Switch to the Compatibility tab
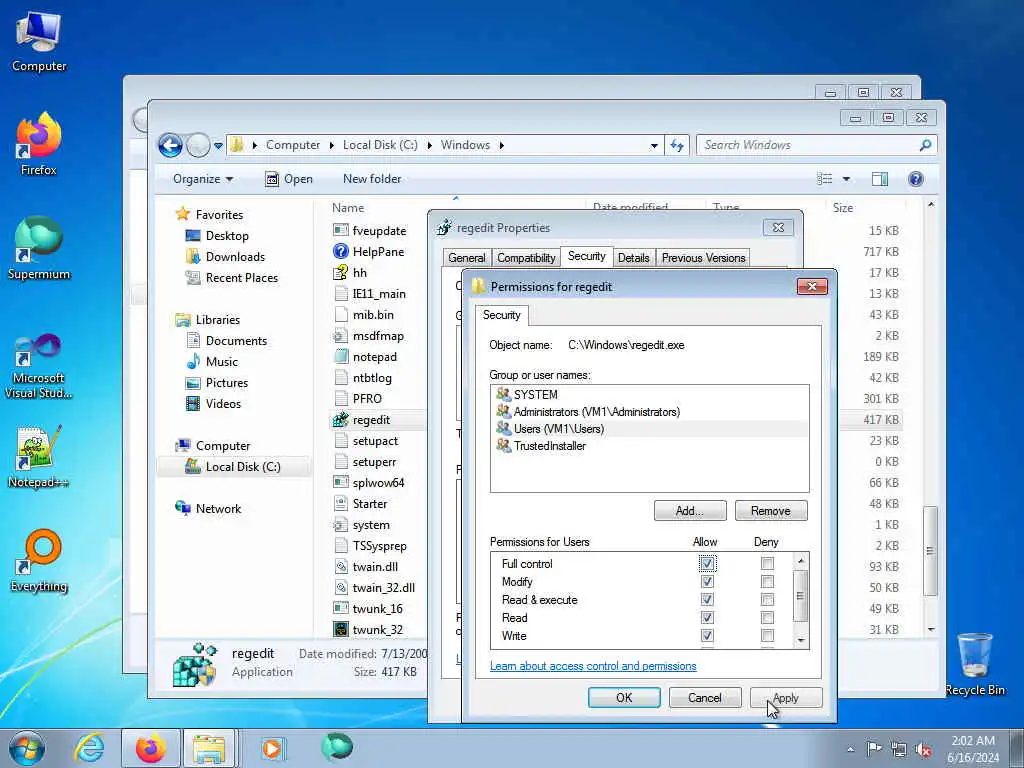The width and height of the screenshot is (1024, 768). (526, 258)
